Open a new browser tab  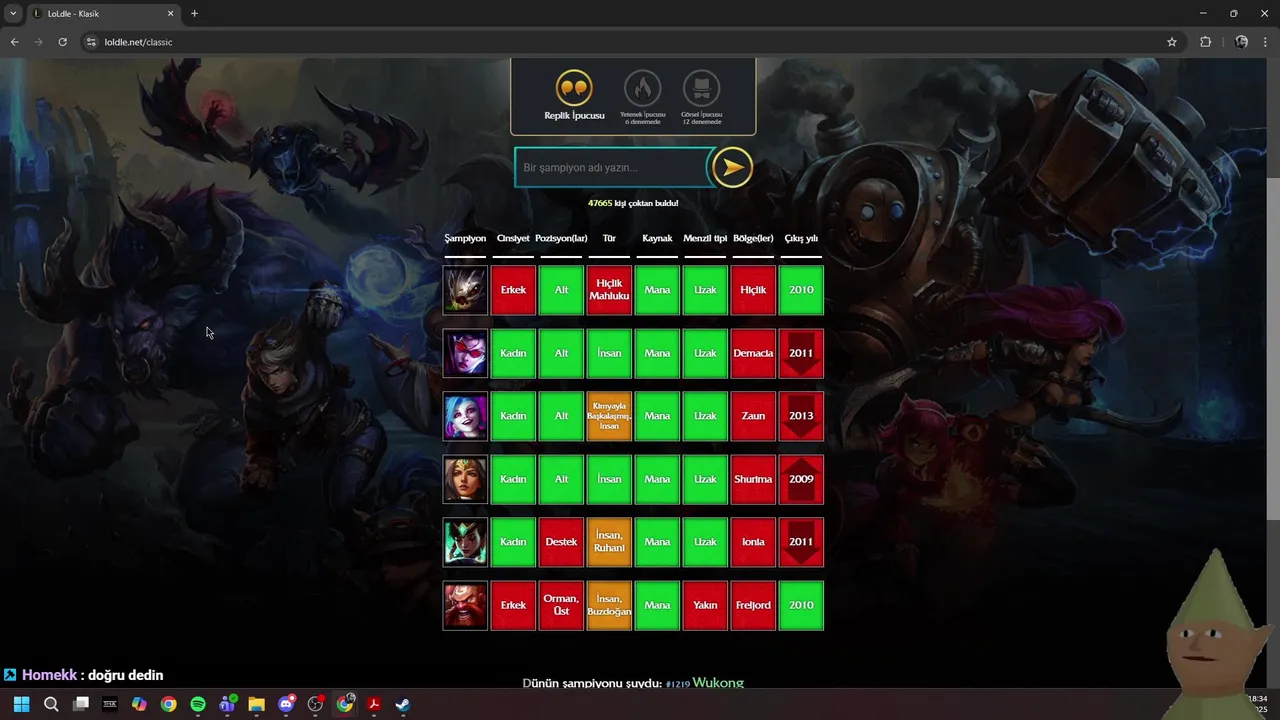pos(194,13)
